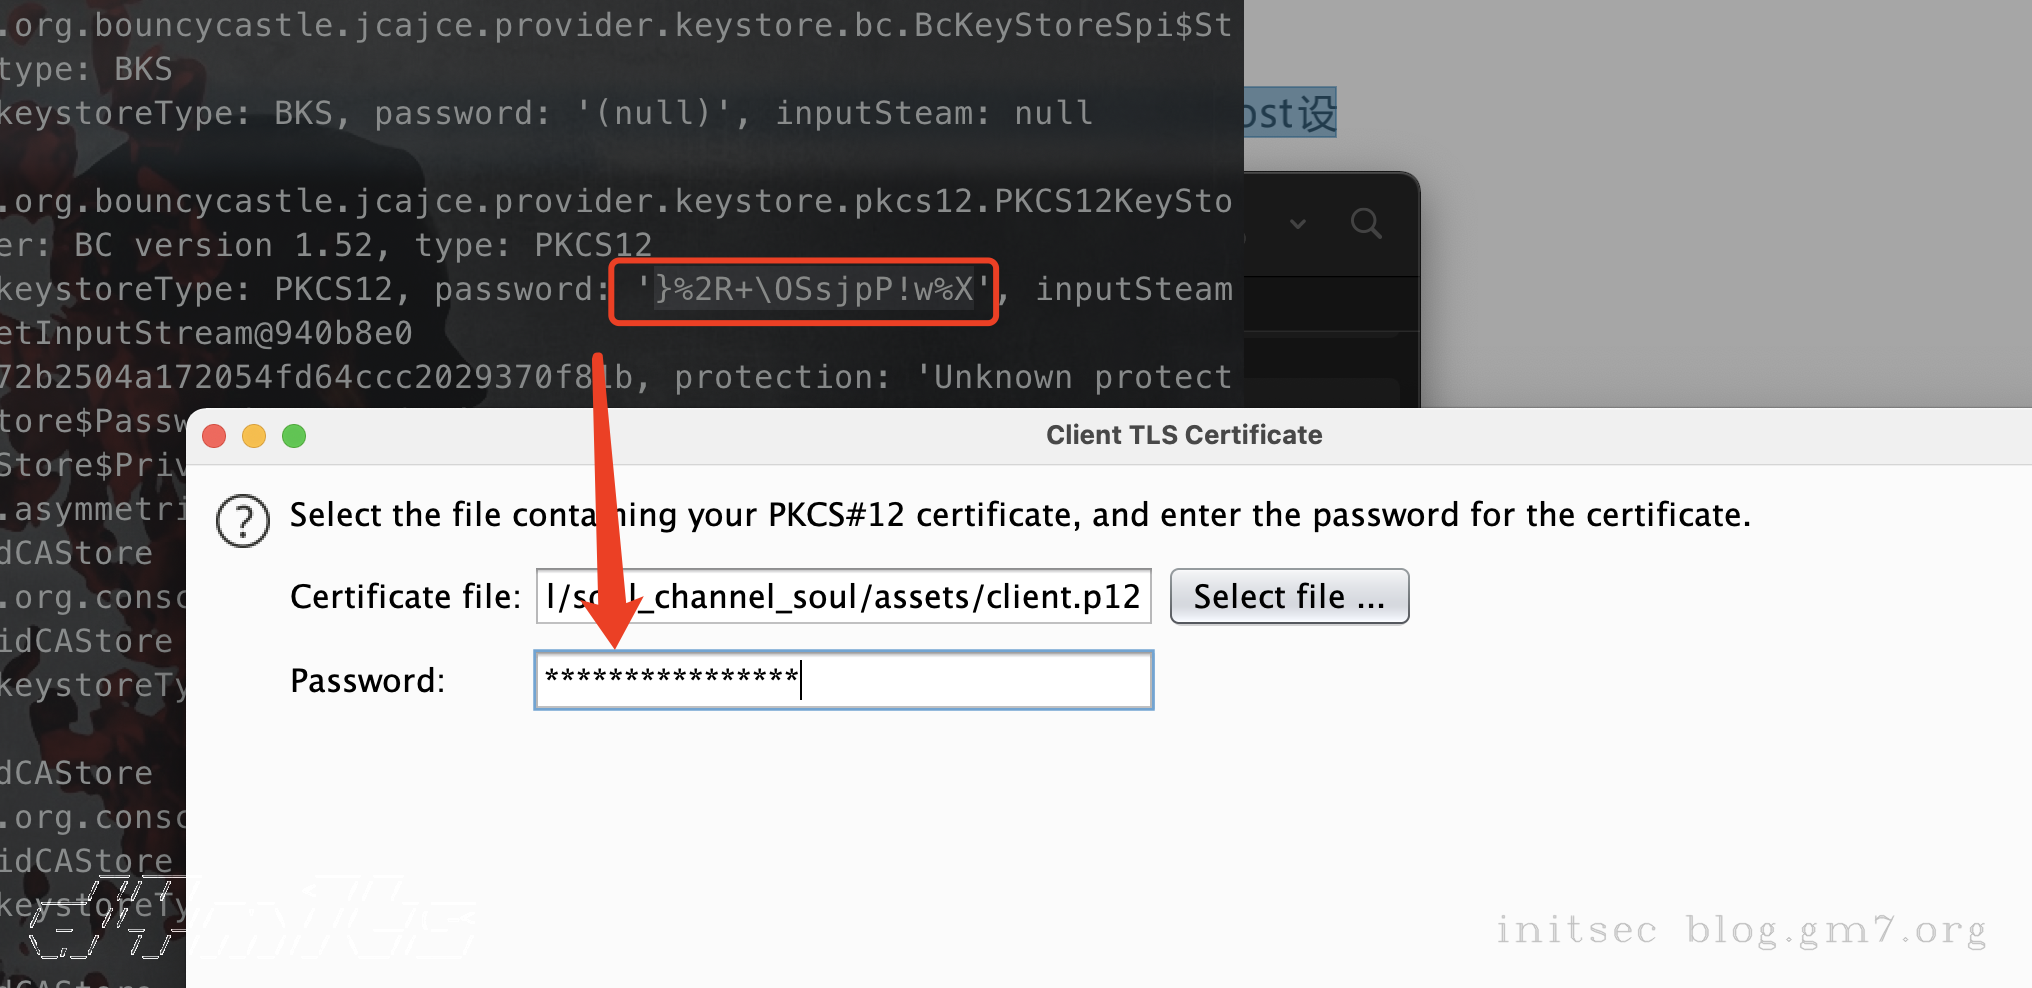This screenshot has width=2032, height=988.
Task: Click the magnifier search icon in dark window
Action: [1366, 224]
